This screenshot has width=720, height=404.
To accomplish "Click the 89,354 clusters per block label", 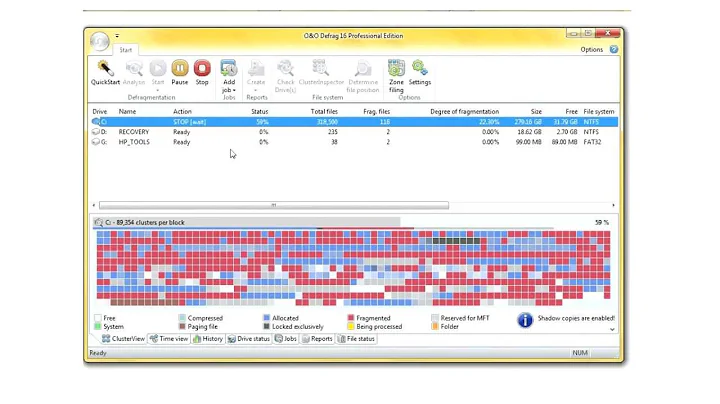I will coord(151,222).
